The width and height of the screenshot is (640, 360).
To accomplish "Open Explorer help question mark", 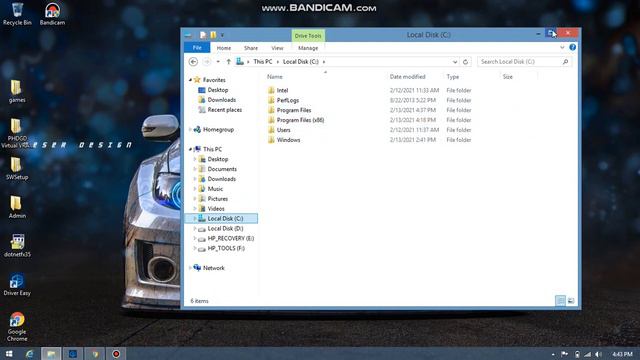I will point(573,47).
